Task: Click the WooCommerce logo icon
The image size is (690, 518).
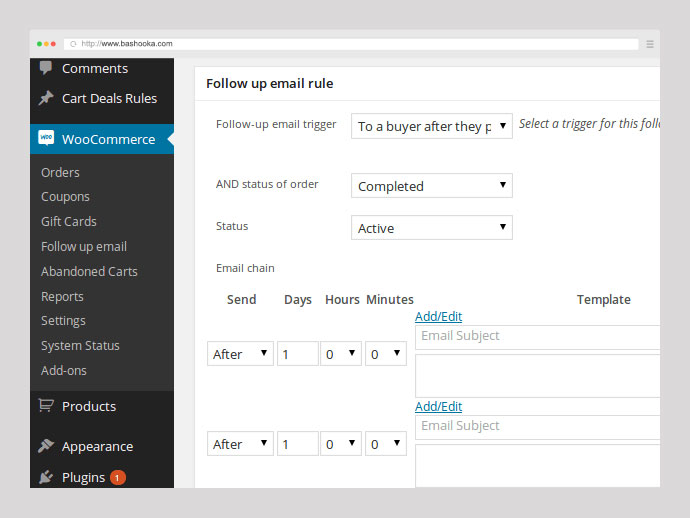Action: [46, 138]
